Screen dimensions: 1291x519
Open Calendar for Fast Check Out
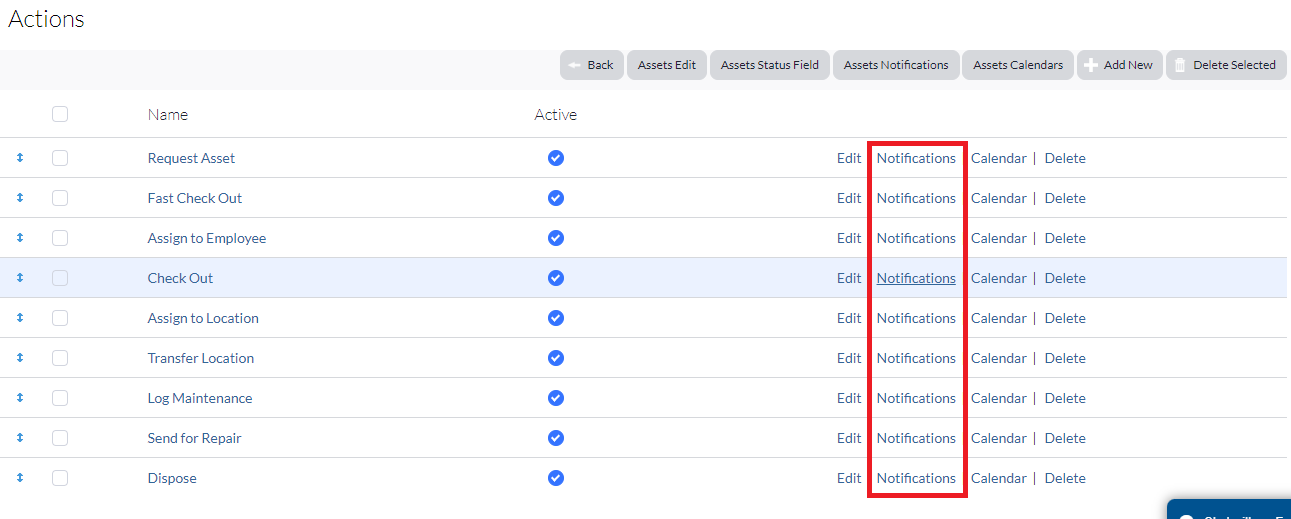coord(999,198)
